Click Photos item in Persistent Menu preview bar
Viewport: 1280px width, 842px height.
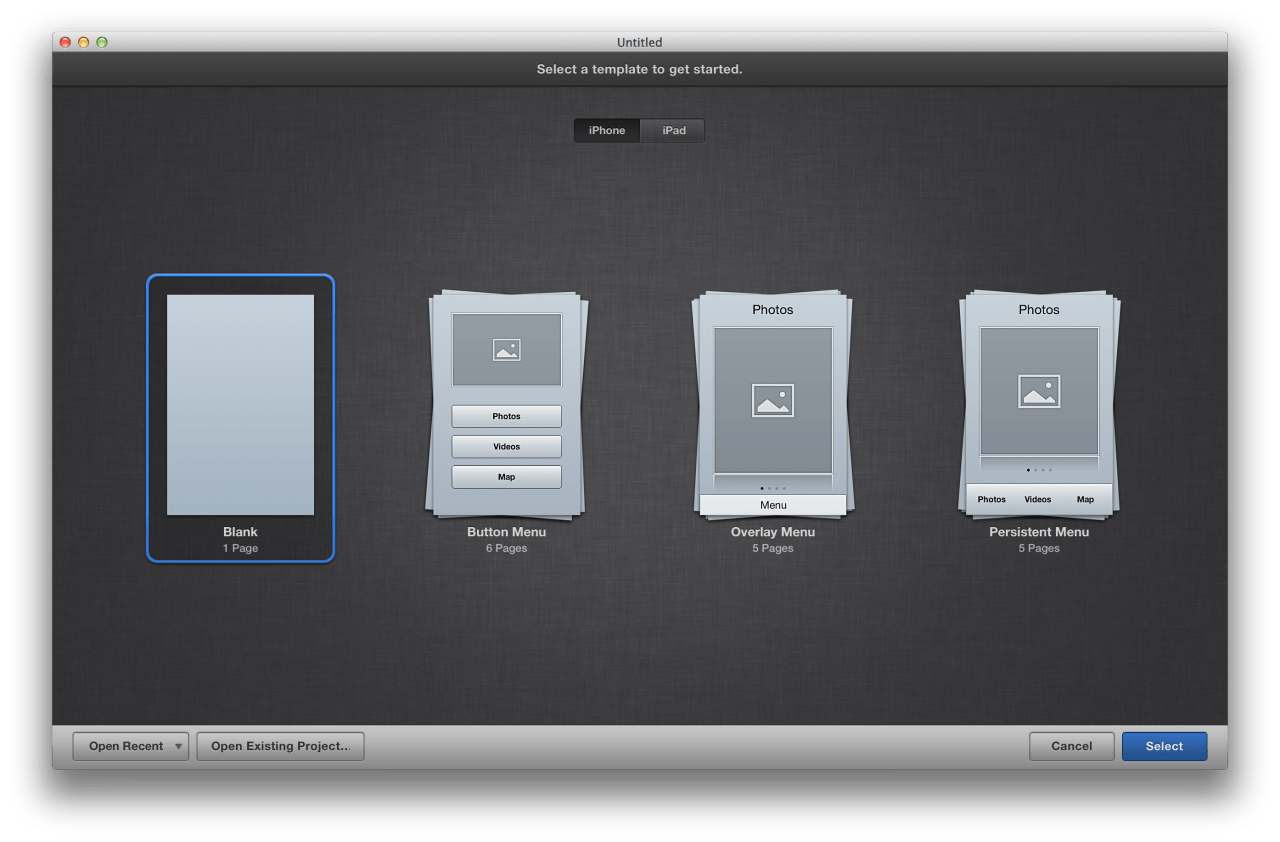pyautogui.click(x=992, y=499)
